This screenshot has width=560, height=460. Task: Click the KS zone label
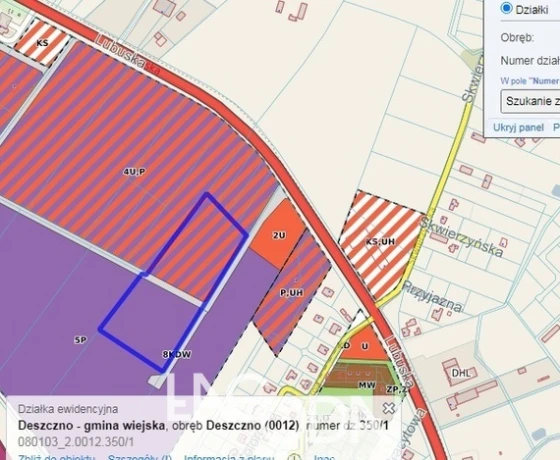42,43
